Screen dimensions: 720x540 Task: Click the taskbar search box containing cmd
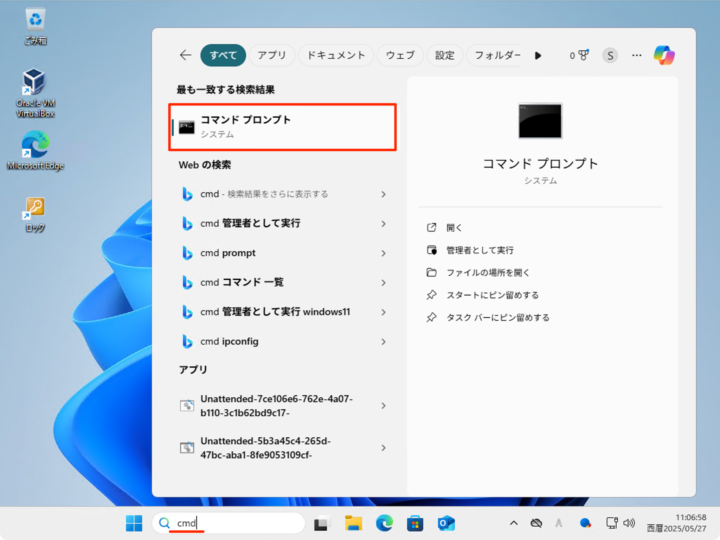[229, 523]
